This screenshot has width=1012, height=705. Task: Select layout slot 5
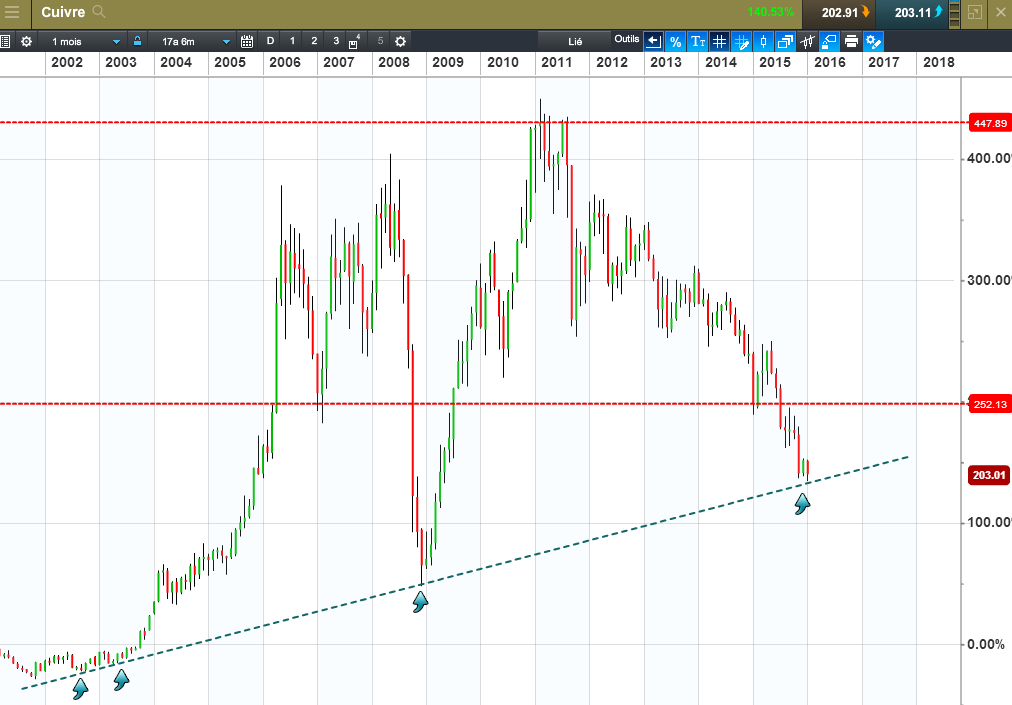[380, 41]
